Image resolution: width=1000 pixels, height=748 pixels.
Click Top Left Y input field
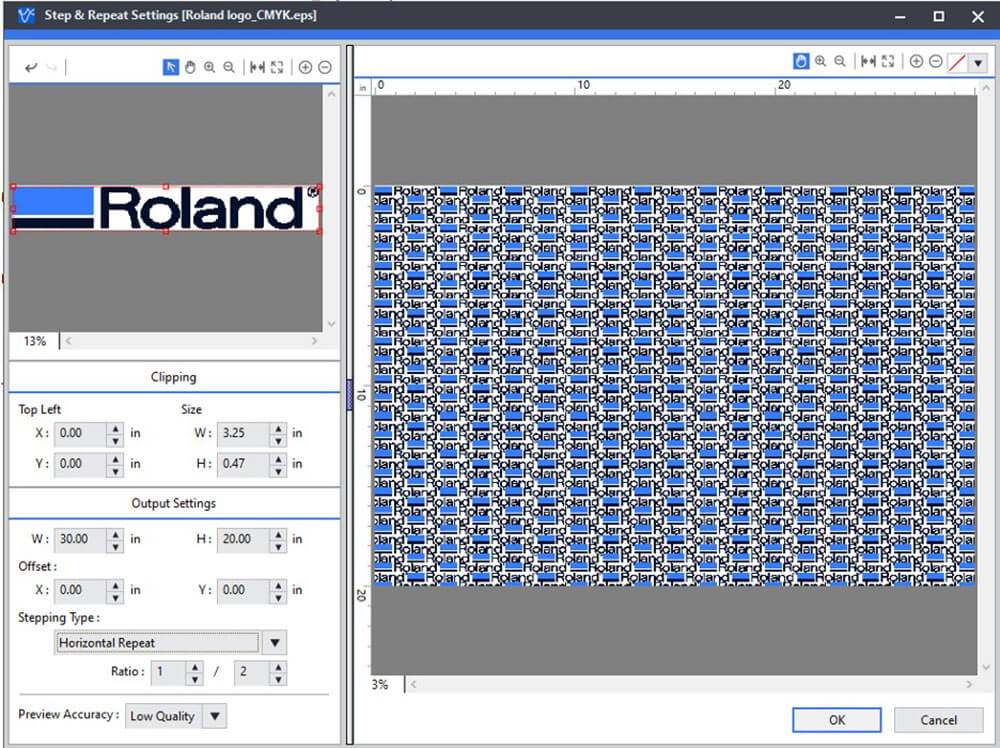point(81,464)
